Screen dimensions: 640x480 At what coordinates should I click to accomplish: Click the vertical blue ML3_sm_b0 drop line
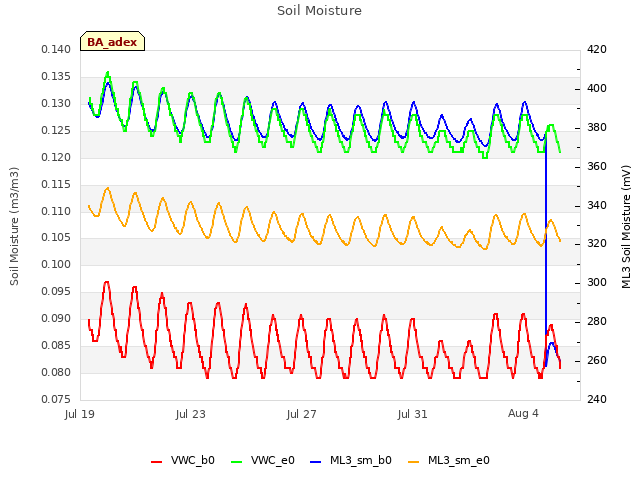pyautogui.click(x=546, y=249)
